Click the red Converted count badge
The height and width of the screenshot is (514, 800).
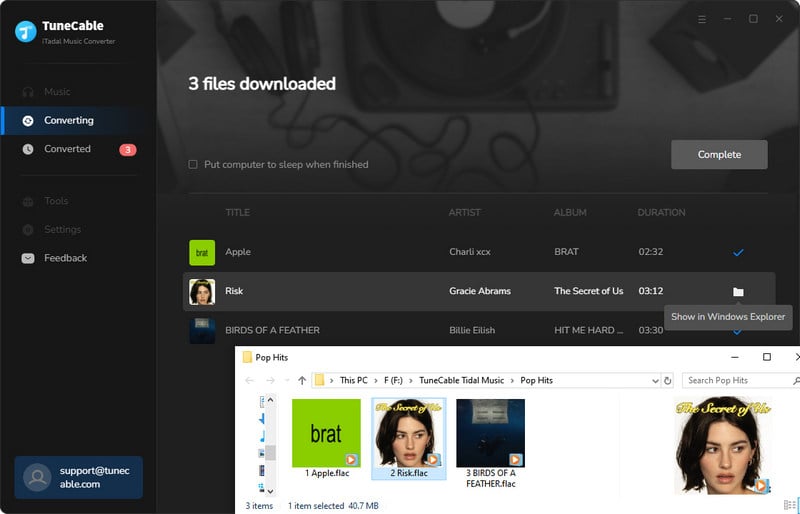click(x=128, y=150)
